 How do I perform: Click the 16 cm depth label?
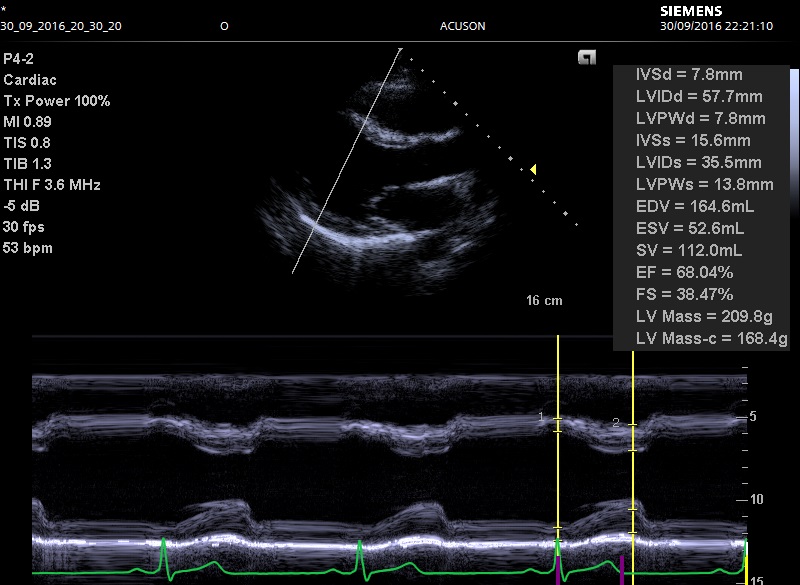point(544,300)
